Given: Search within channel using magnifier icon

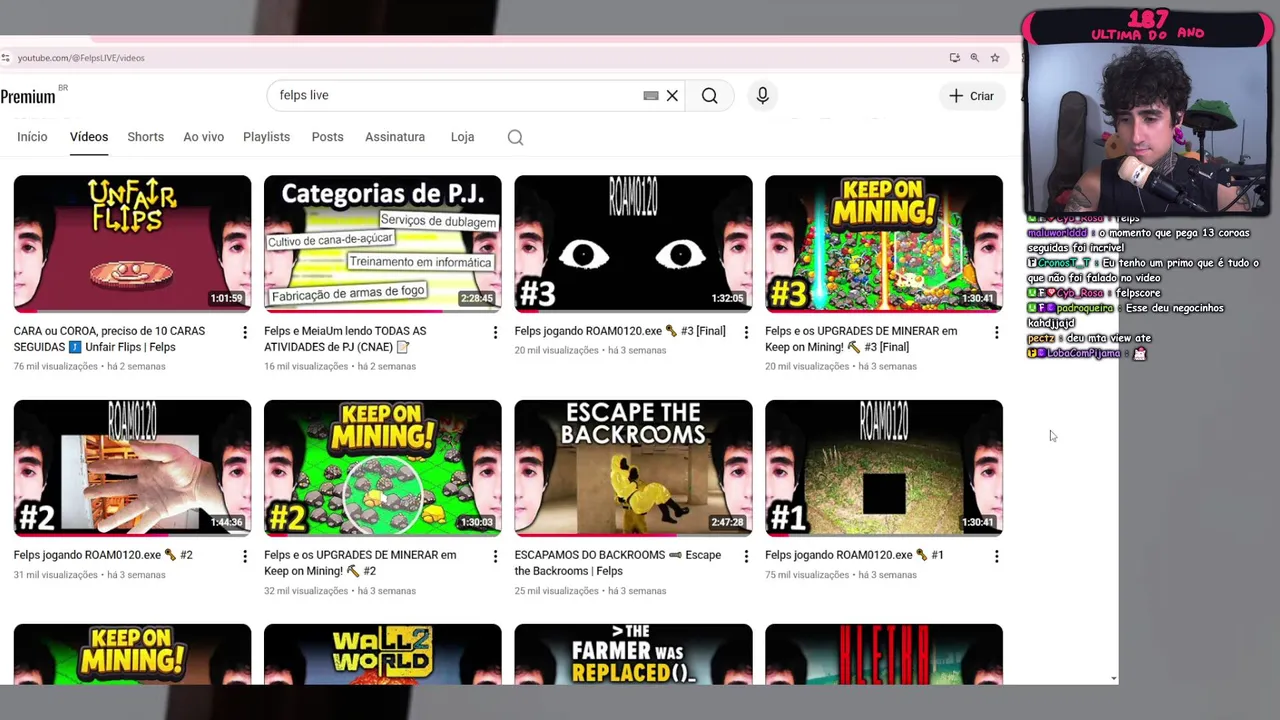Looking at the screenshot, I should [x=515, y=138].
